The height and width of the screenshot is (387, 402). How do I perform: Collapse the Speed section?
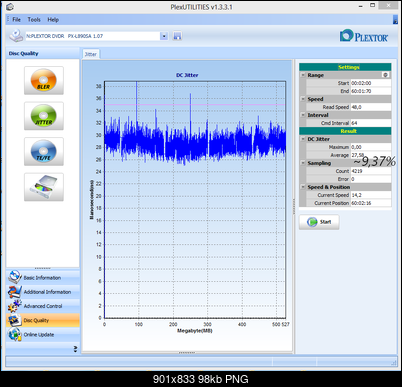coord(303,99)
